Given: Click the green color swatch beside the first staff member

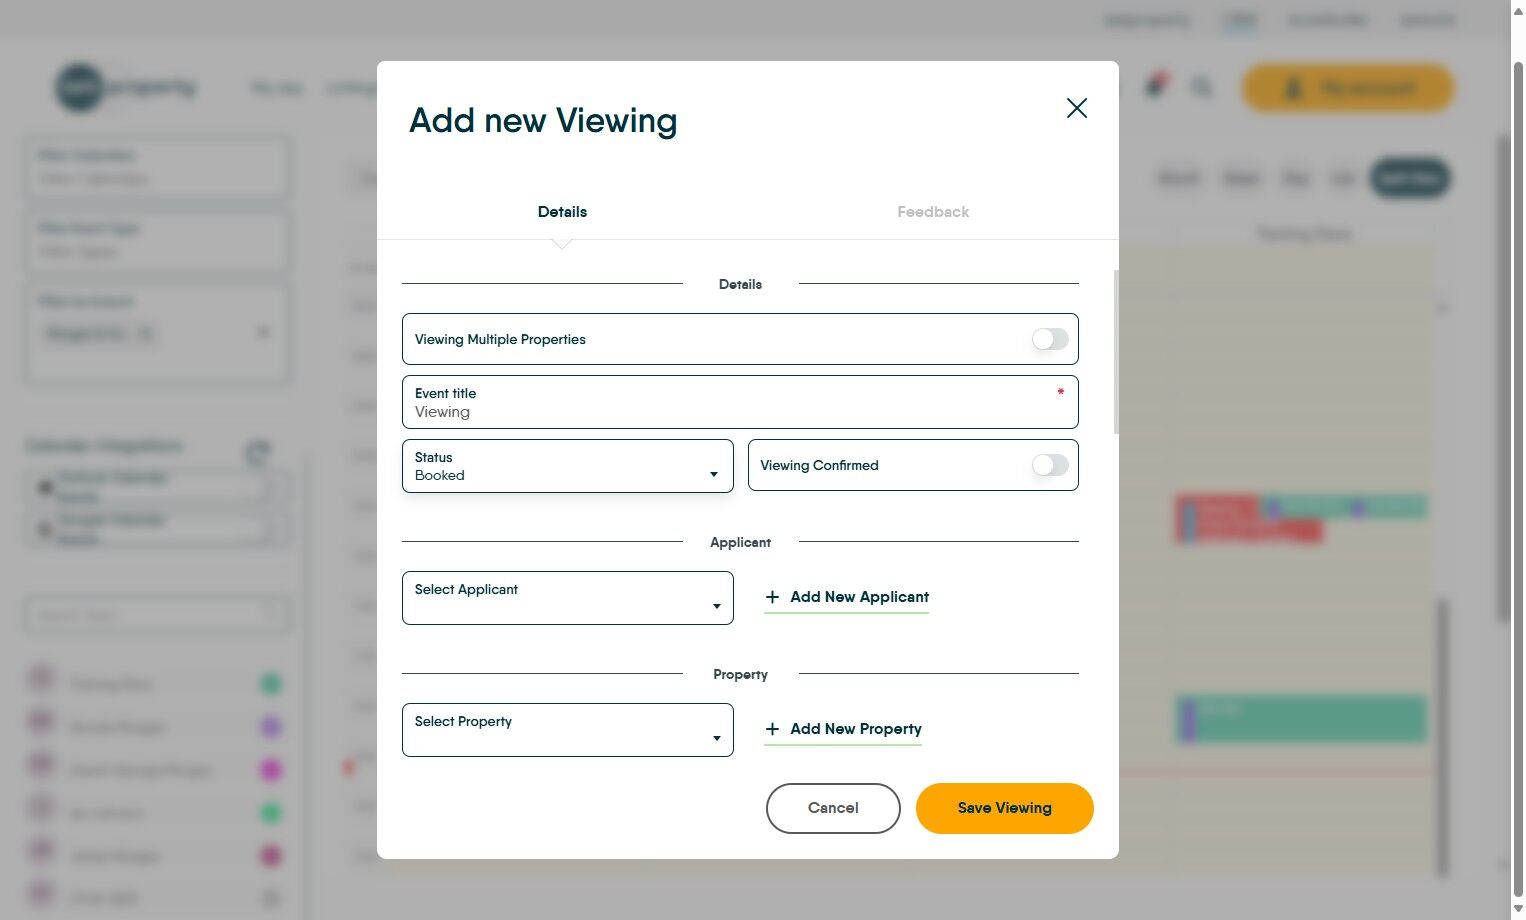Looking at the screenshot, I should (270, 683).
